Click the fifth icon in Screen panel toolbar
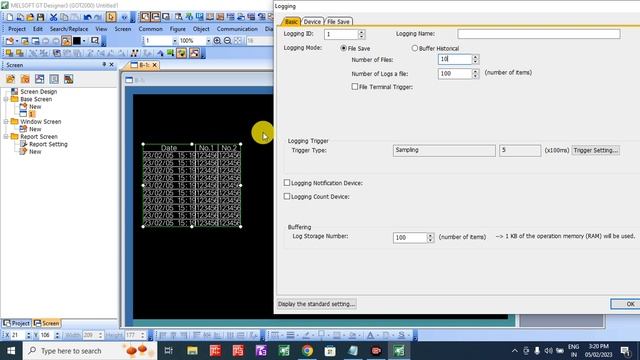Viewport: 640px width, 360px height. (x=69, y=79)
